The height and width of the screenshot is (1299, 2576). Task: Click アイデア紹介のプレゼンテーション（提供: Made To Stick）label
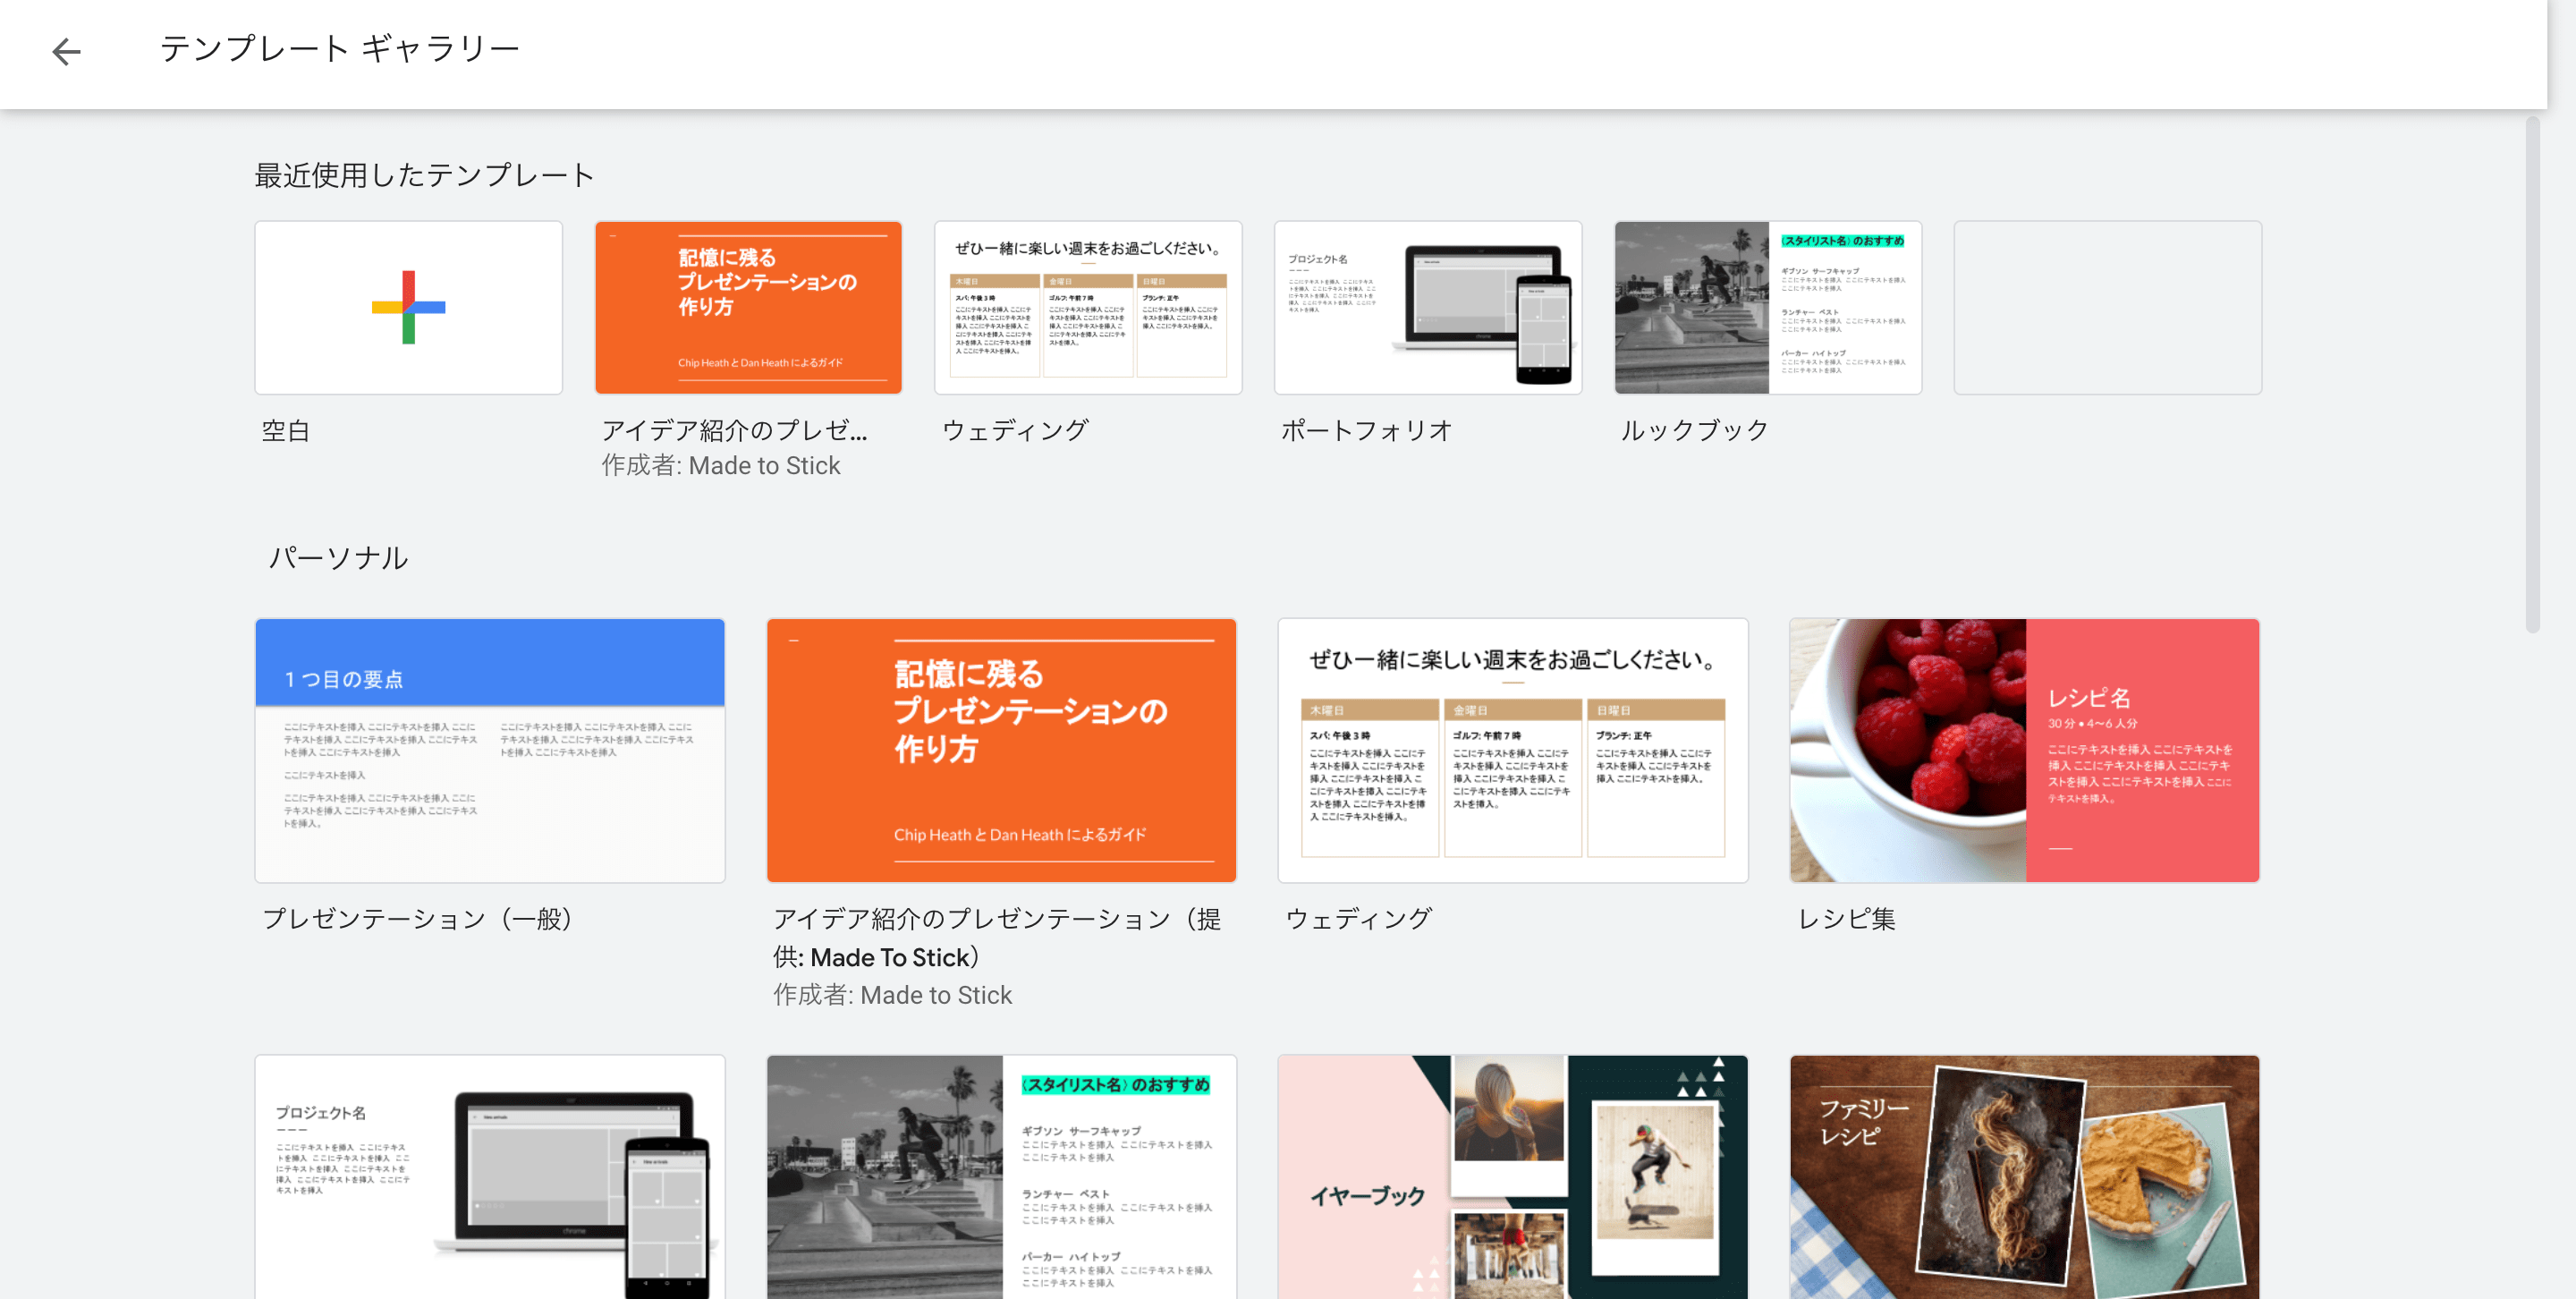point(997,937)
